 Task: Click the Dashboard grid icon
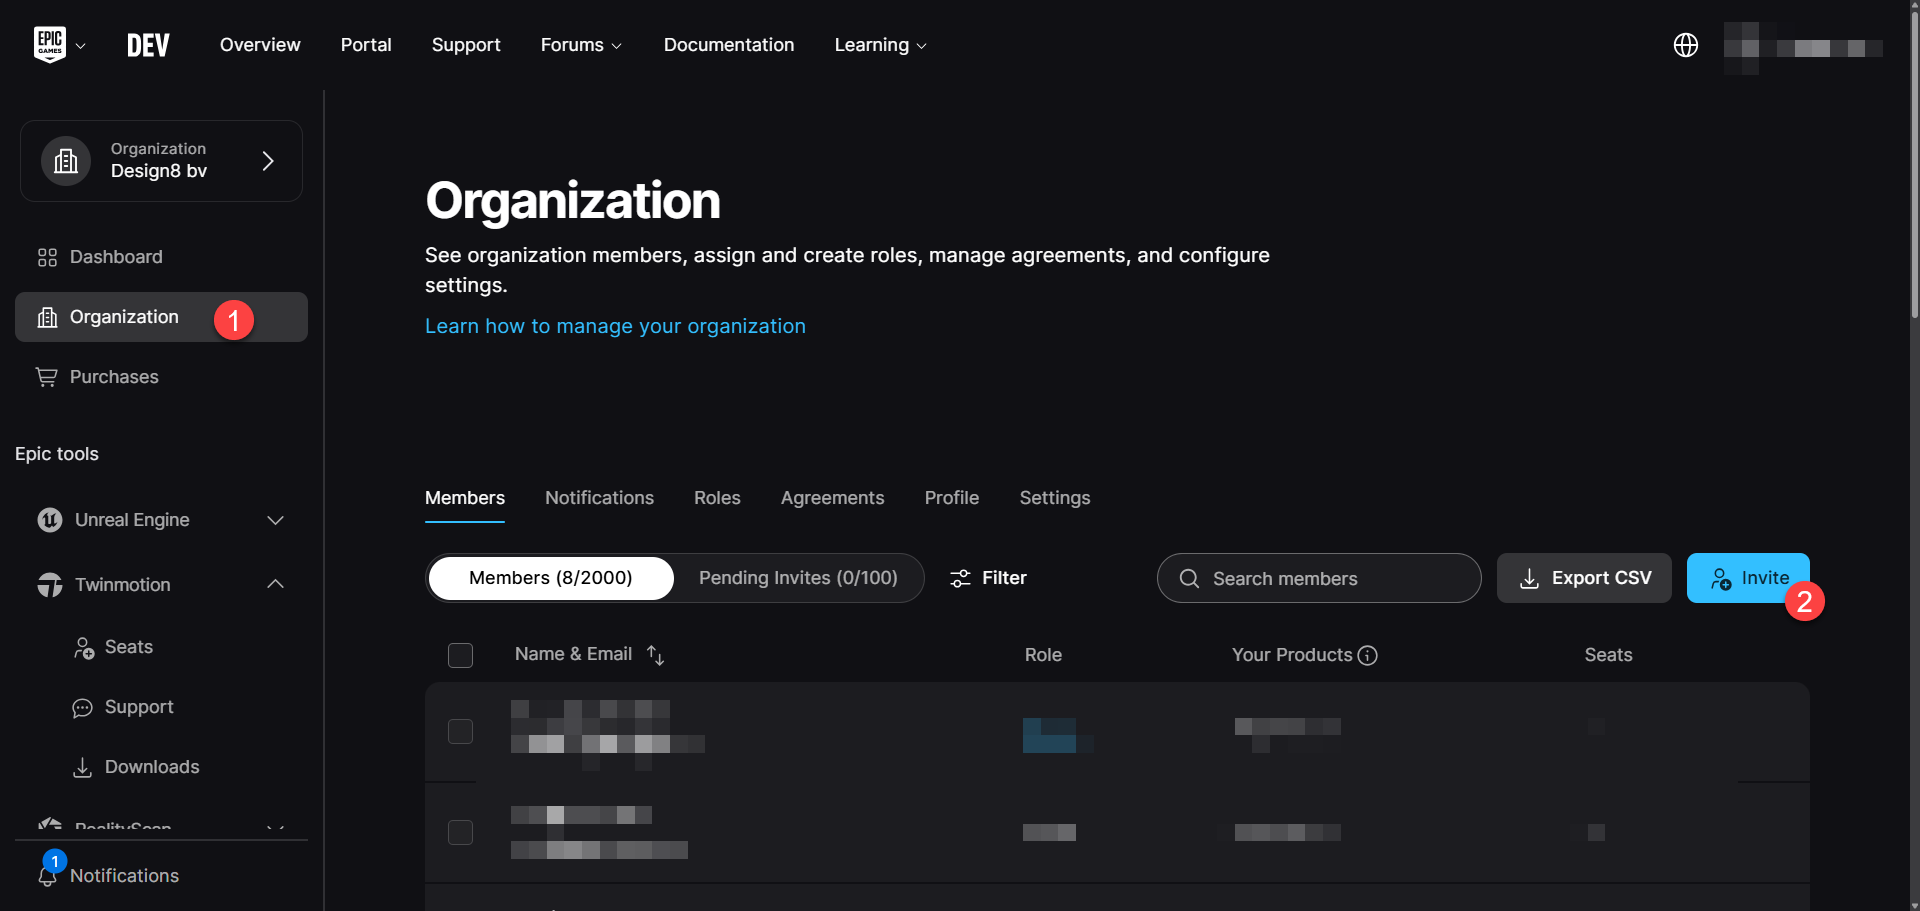click(47, 257)
